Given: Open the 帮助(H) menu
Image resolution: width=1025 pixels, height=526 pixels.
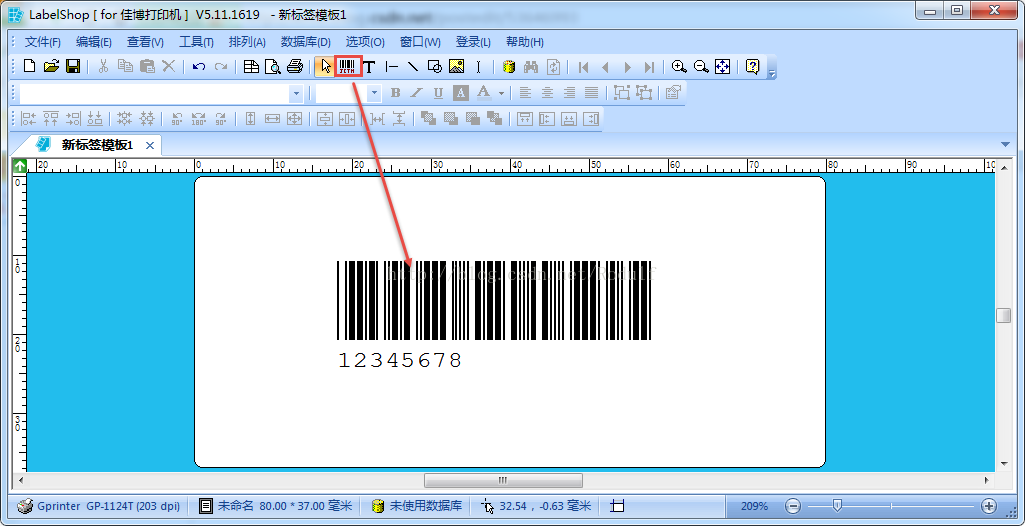Looking at the screenshot, I should pyautogui.click(x=525, y=42).
